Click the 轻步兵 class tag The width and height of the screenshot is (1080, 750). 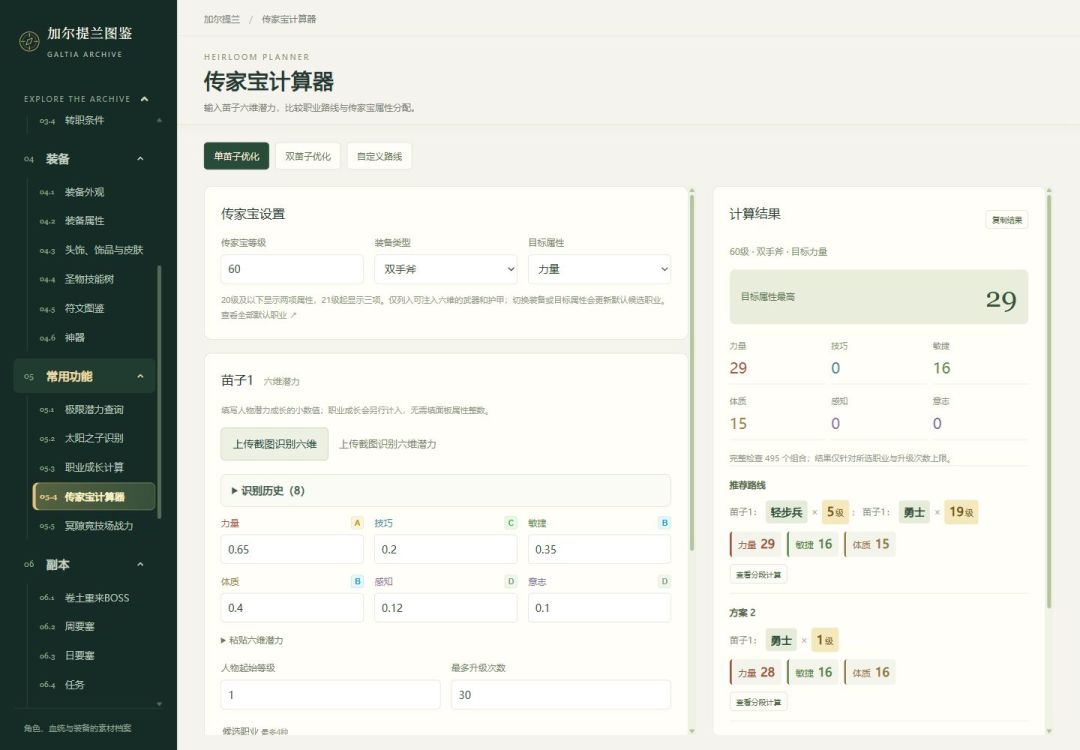[786, 512]
